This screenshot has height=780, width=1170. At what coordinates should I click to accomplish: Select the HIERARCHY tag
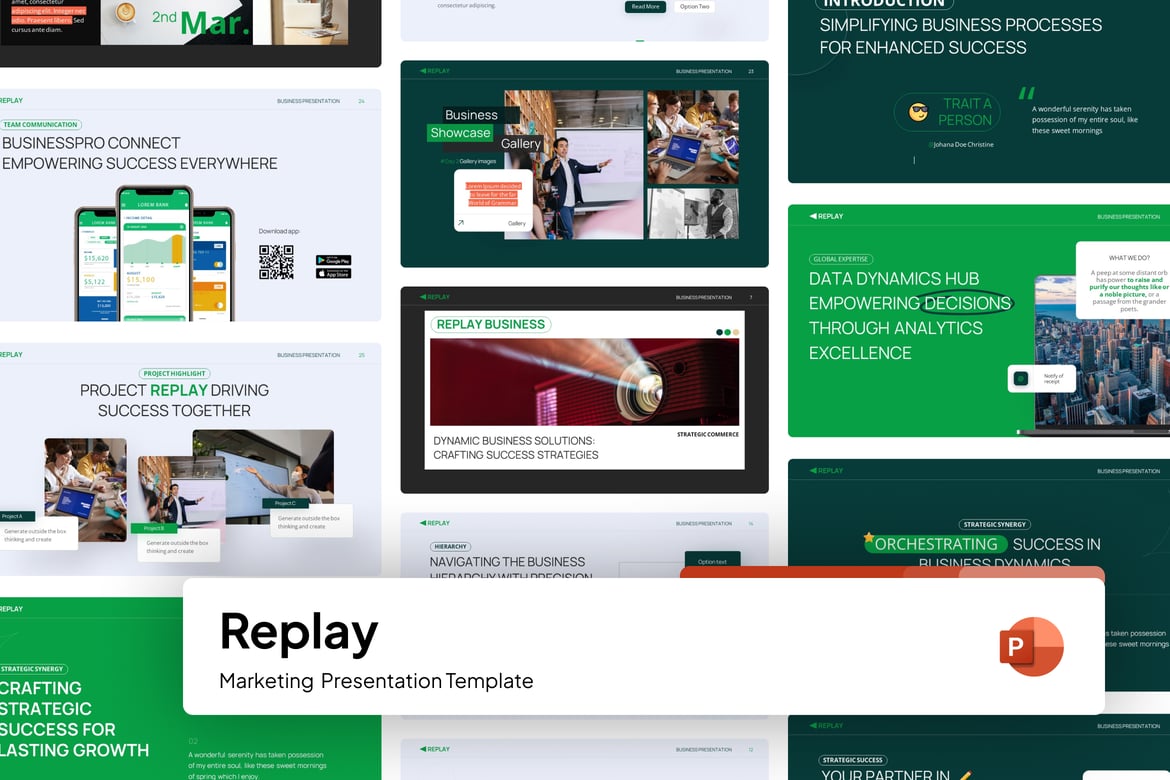tap(450, 546)
